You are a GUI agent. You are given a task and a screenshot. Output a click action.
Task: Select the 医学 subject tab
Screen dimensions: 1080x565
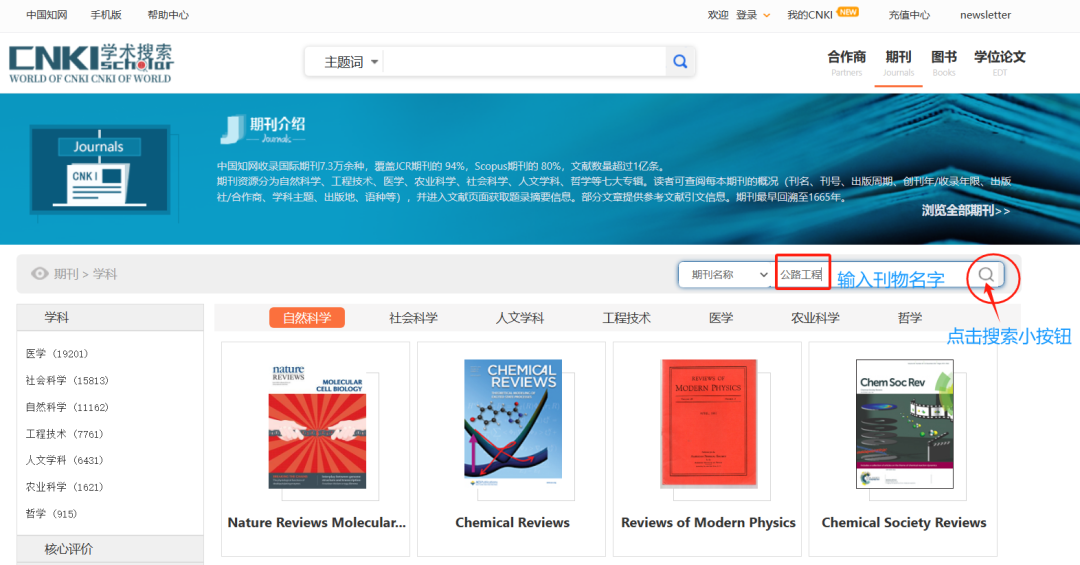click(721, 318)
